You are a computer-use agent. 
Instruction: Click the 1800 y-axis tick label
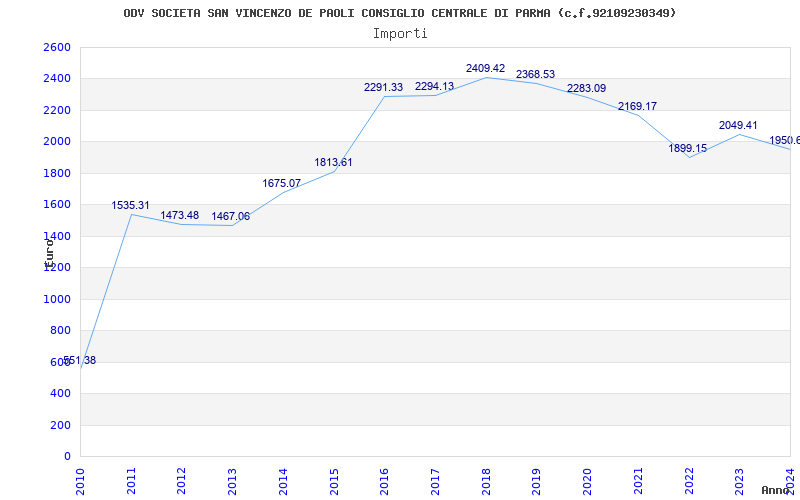(57, 173)
